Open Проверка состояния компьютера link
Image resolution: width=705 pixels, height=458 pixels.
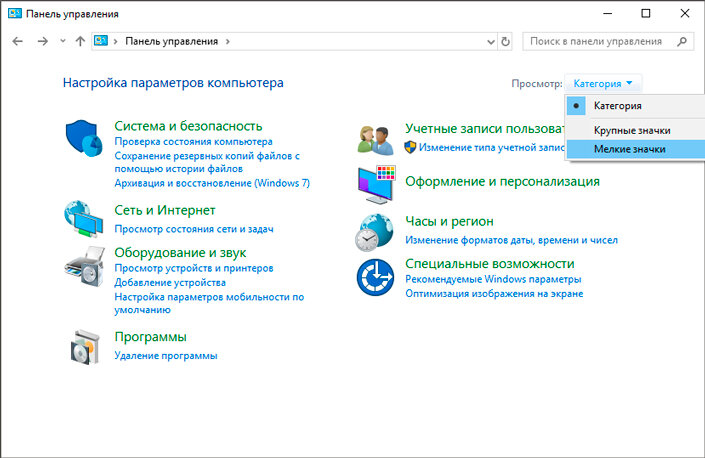[193, 142]
